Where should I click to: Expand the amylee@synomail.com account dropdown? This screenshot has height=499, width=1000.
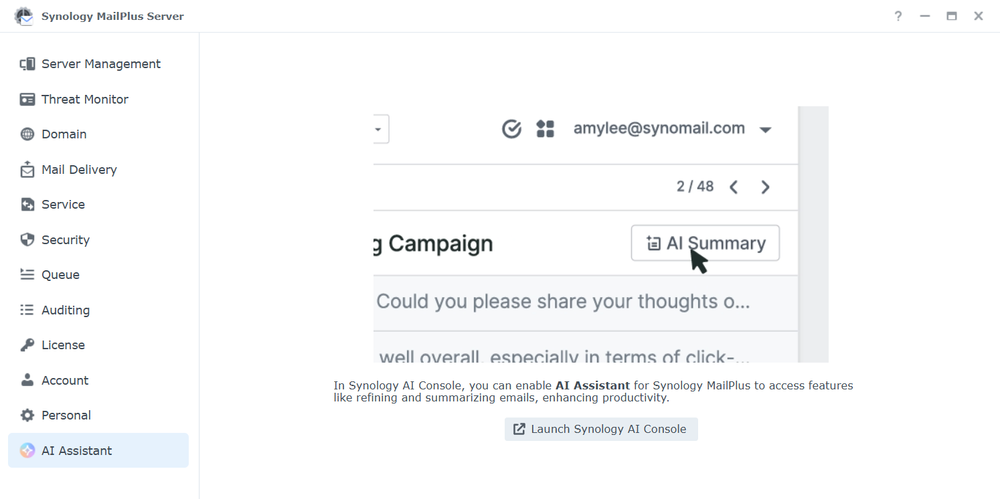[765, 130]
